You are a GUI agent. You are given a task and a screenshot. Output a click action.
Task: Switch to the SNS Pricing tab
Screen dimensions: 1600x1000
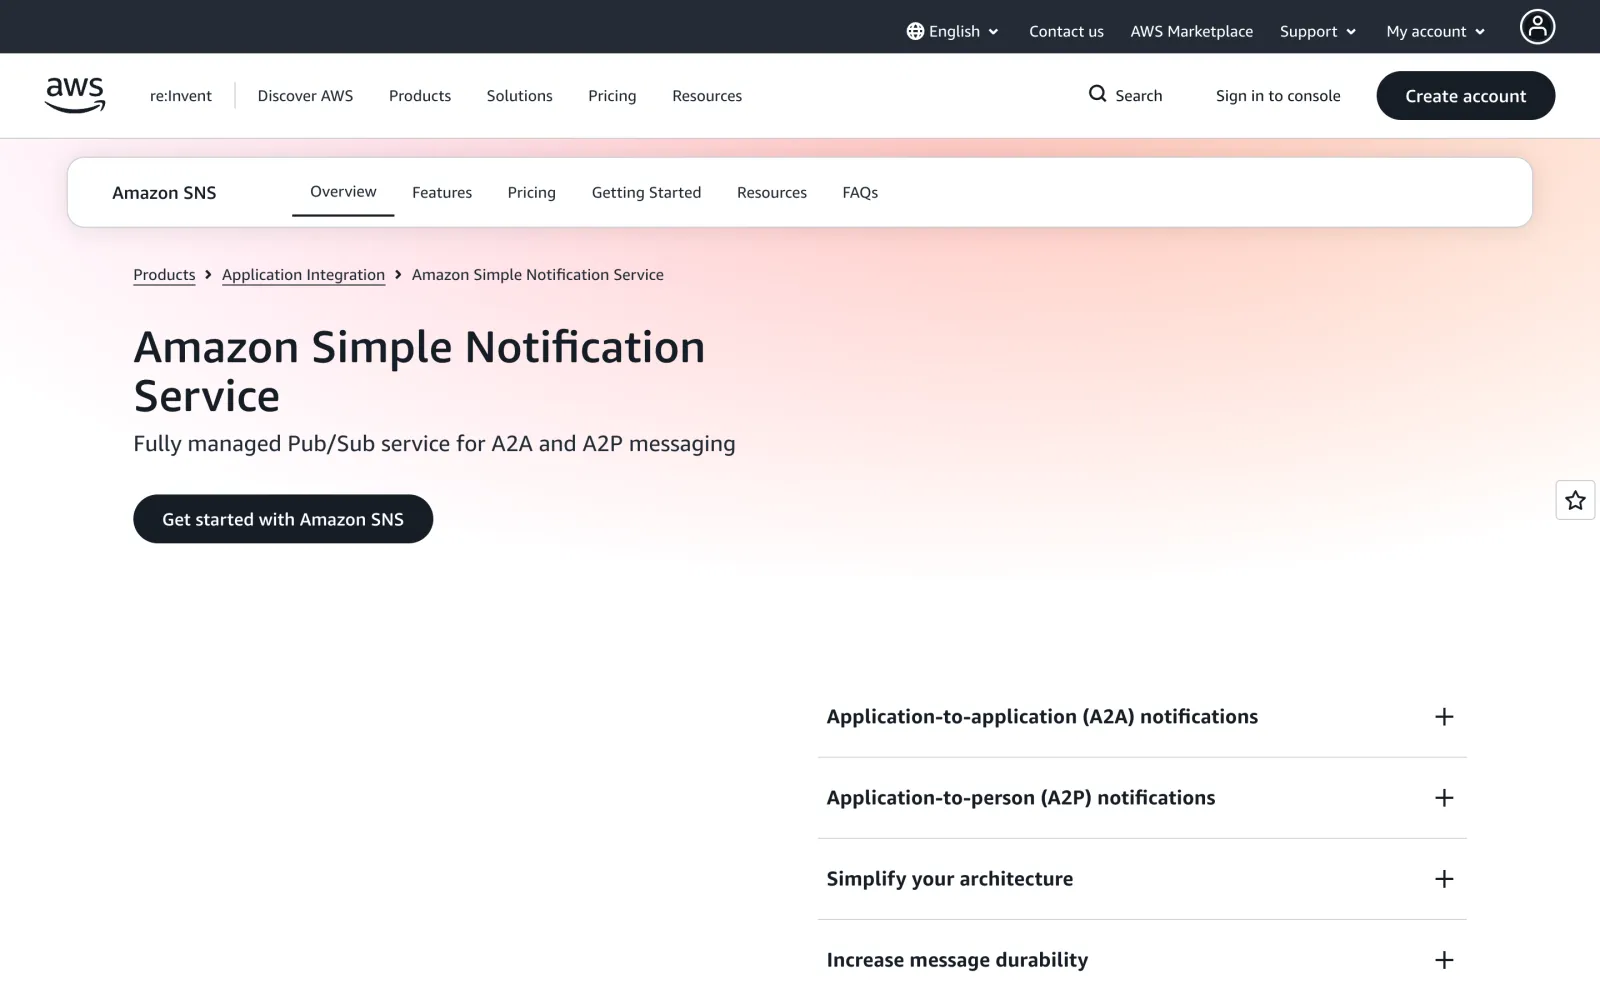pyautogui.click(x=531, y=192)
